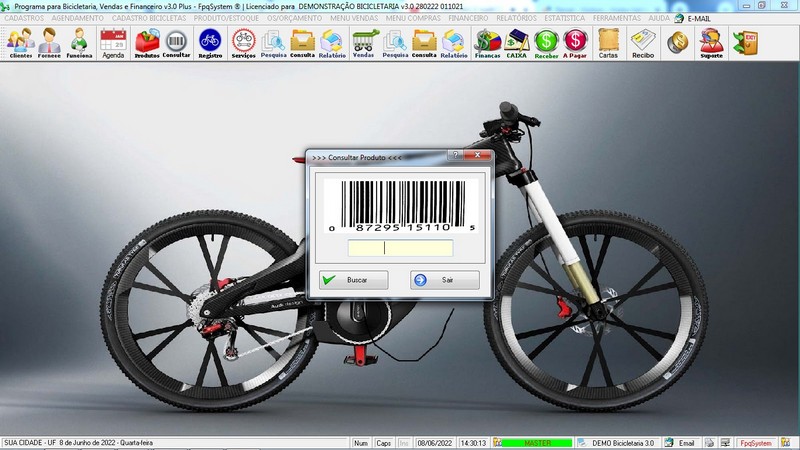Click Pesquisa icon next to Serviços

tap(273, 43)
